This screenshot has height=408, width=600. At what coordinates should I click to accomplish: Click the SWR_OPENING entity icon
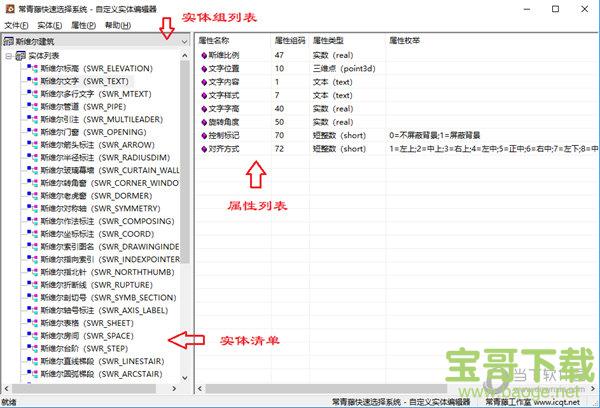click(x=32, y=132)
